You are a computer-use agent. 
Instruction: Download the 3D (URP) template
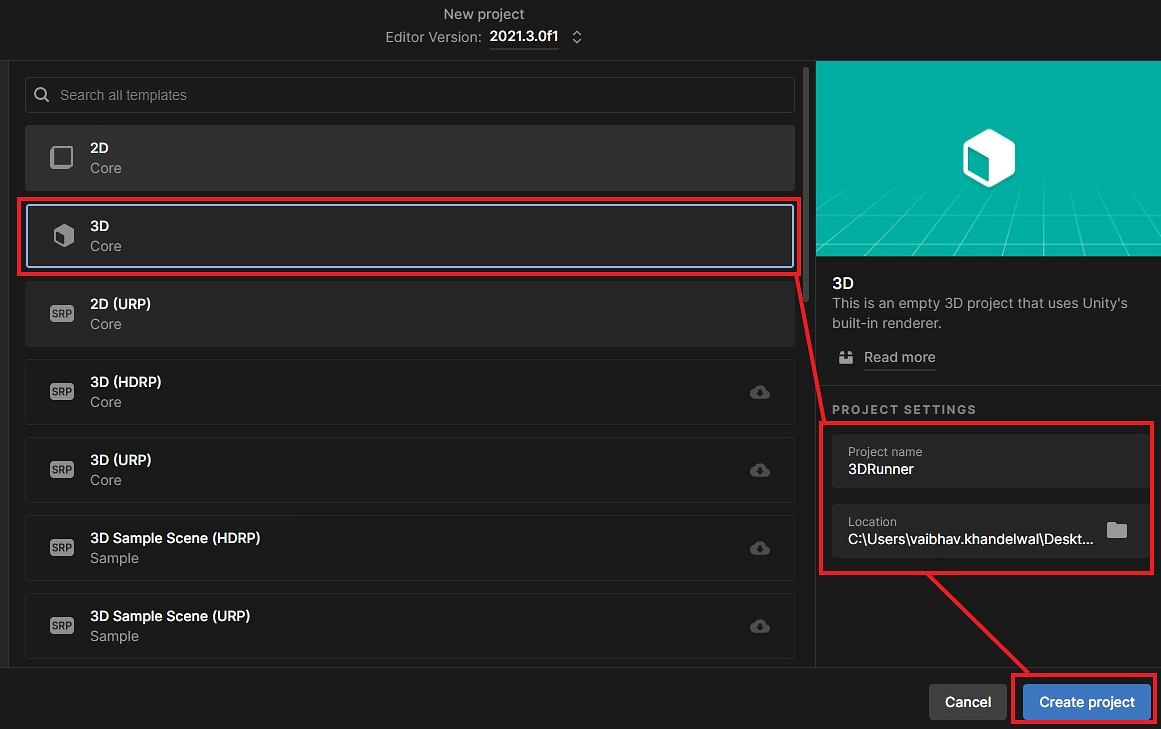point(760,471)
